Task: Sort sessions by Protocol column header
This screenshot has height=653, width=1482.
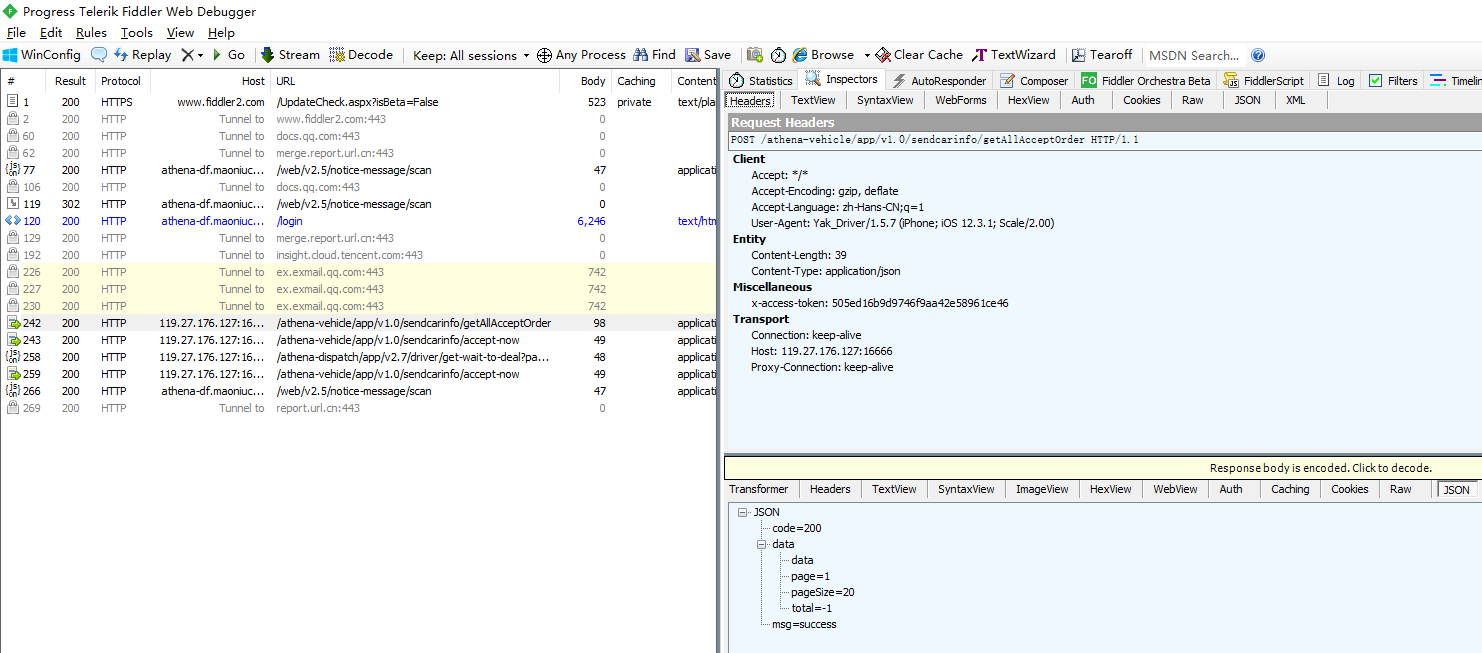Action: coord(121,81)
